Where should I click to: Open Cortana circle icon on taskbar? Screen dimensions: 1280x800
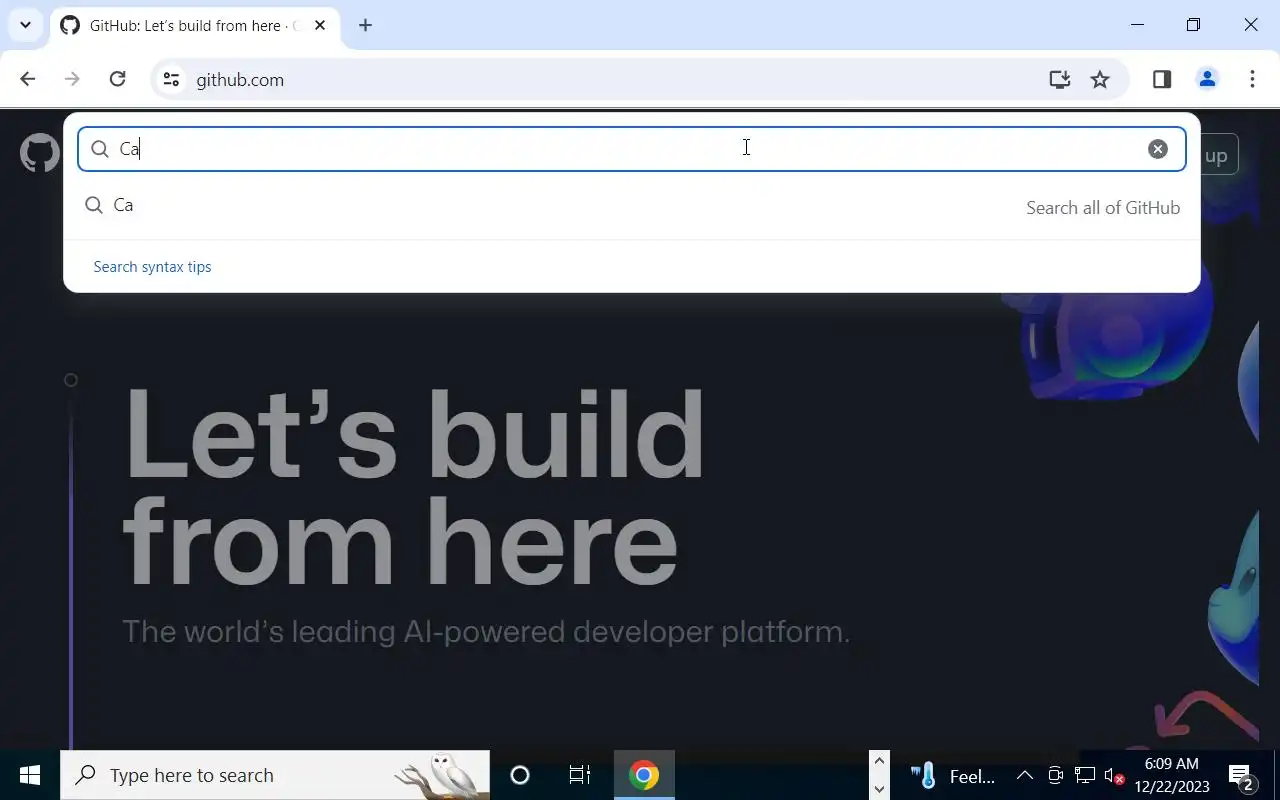click(x=520, y=775)
